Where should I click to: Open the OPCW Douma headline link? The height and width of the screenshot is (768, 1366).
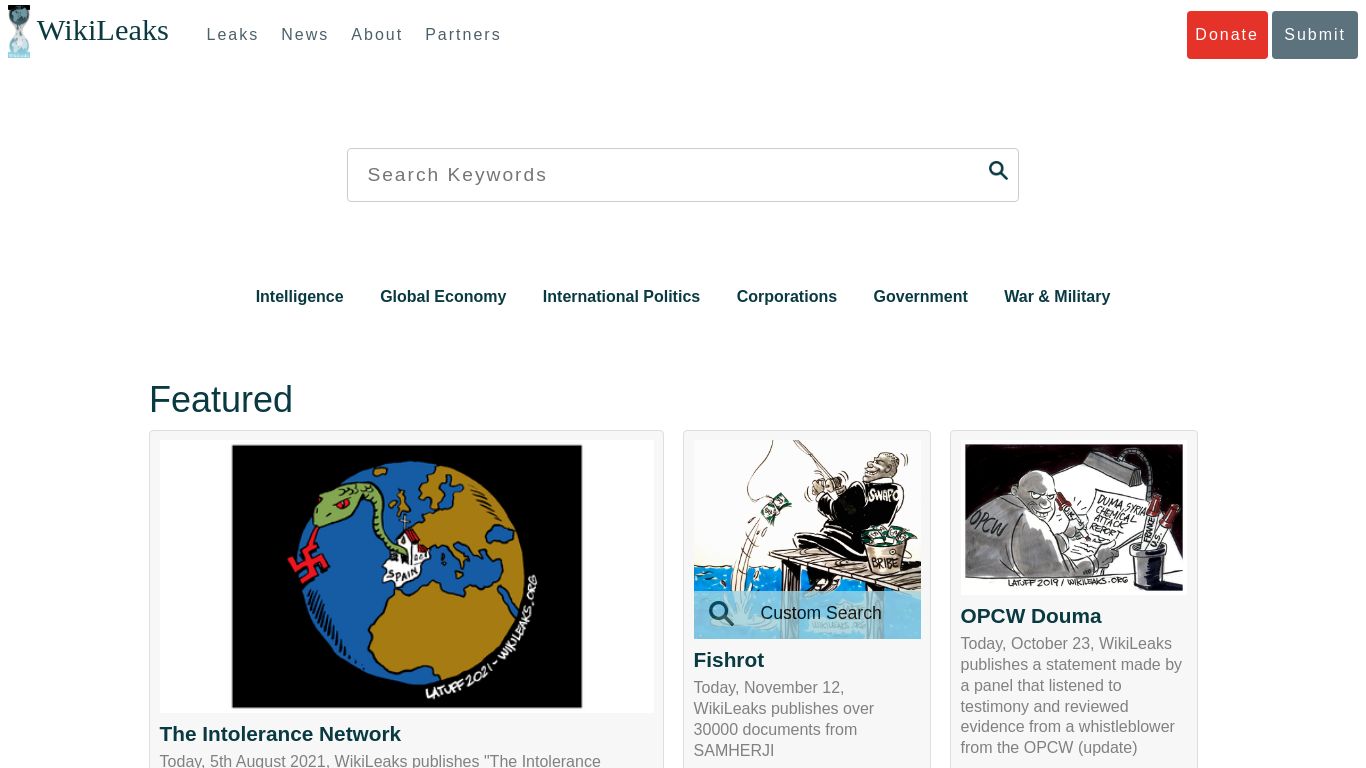1031,616
